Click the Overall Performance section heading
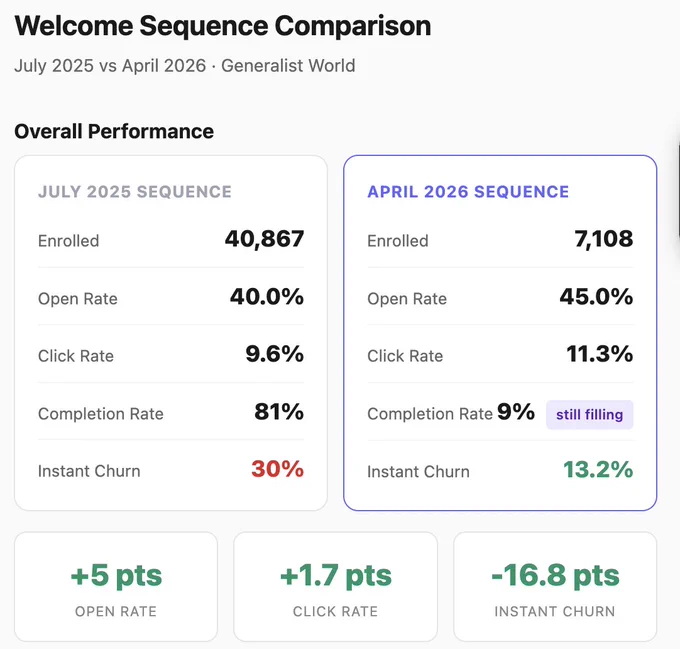Image resolution: width=680 pixels, height=649 pixels. click(114, 131)
